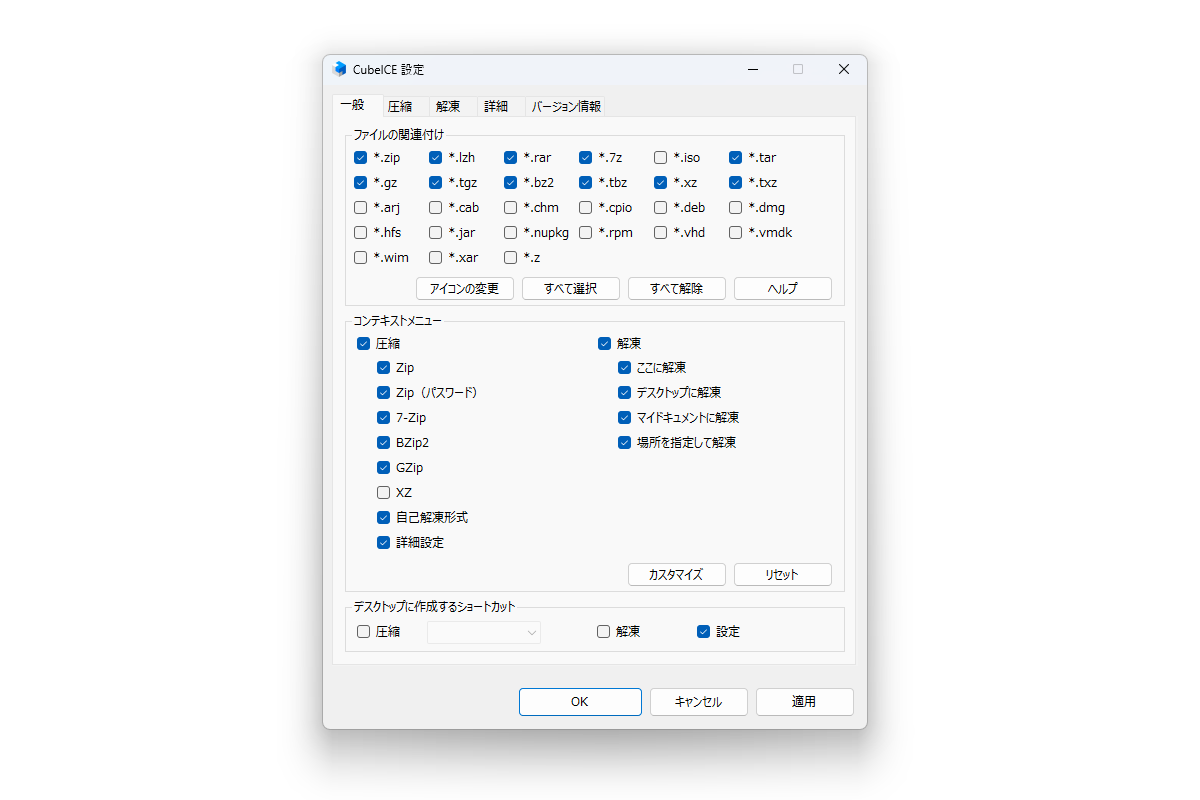The height and width of the screenshot is (800, 1200).
Task: Select the 一般 tab
Action: coord(352,104)
